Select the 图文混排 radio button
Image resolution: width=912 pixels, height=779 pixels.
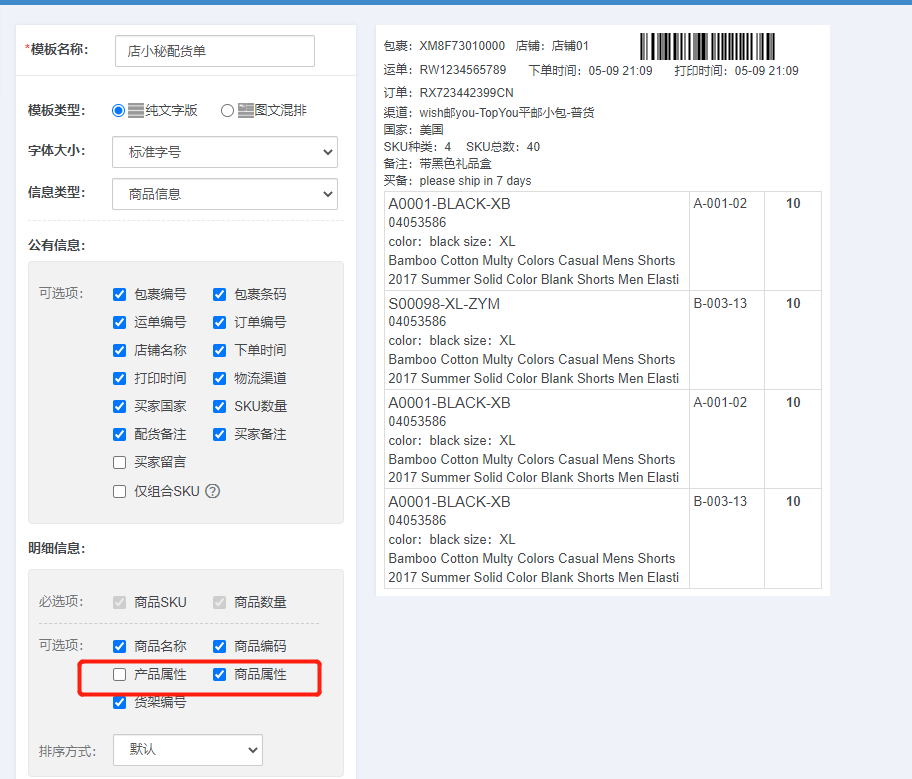[227, 111]
